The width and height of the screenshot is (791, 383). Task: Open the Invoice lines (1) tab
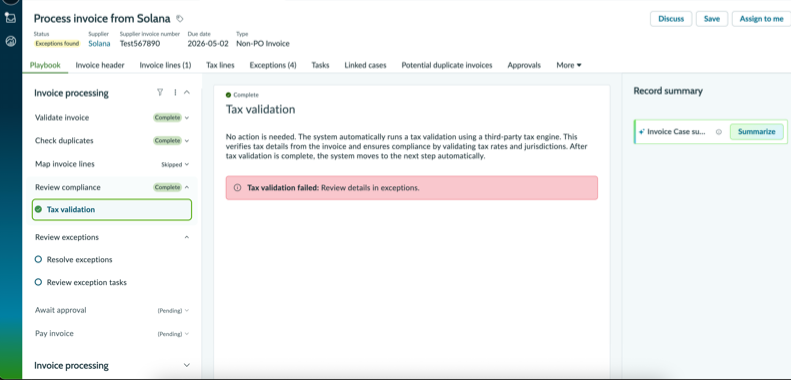(x=165, y=65)
